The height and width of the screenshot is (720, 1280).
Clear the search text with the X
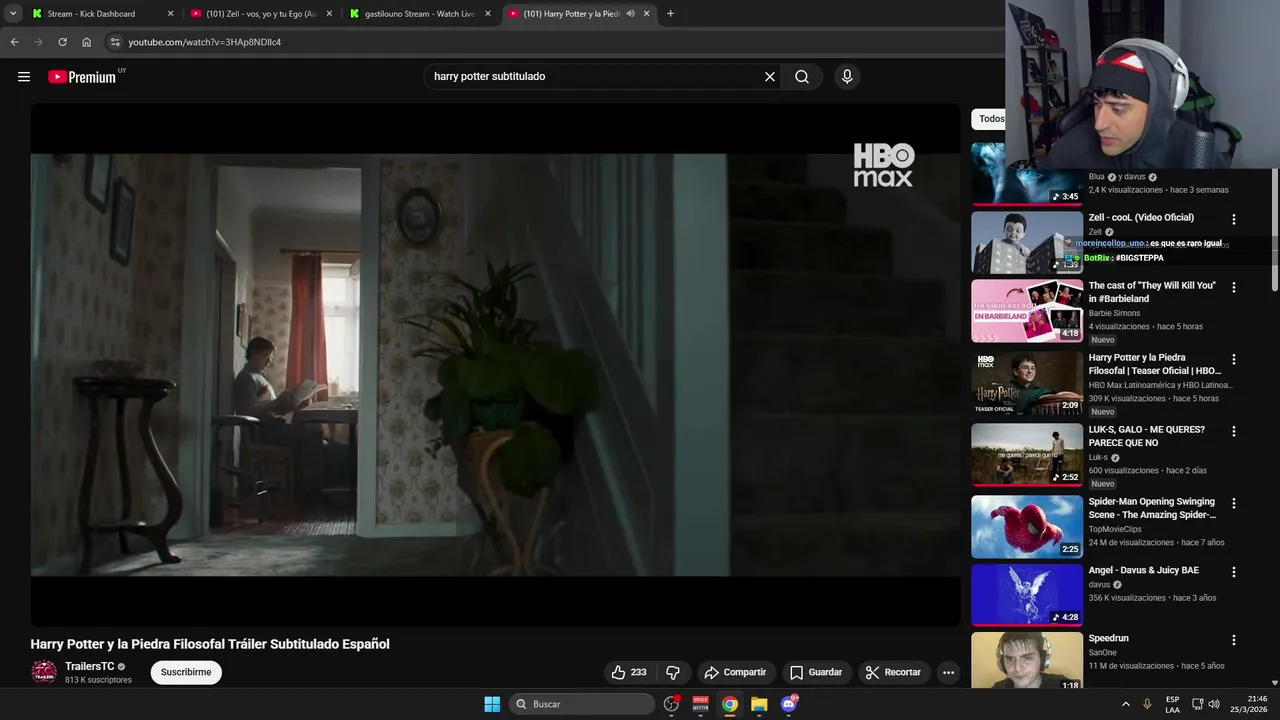[770, 77]
